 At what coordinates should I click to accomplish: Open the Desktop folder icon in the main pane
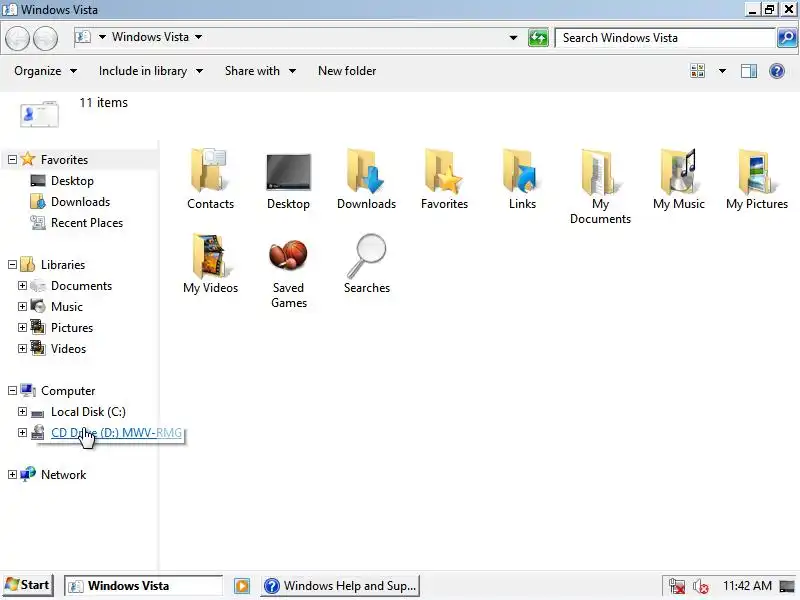tap(288, 171)
